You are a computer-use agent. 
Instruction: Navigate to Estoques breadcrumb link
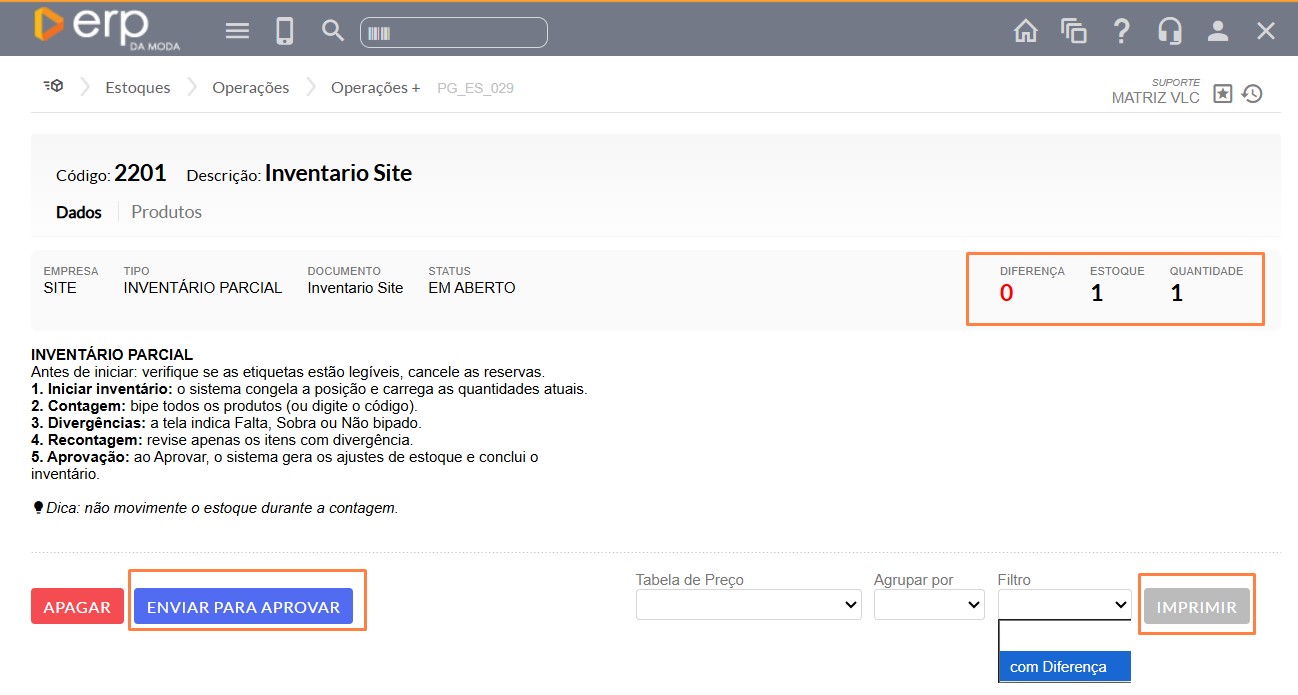coord(138,88)
